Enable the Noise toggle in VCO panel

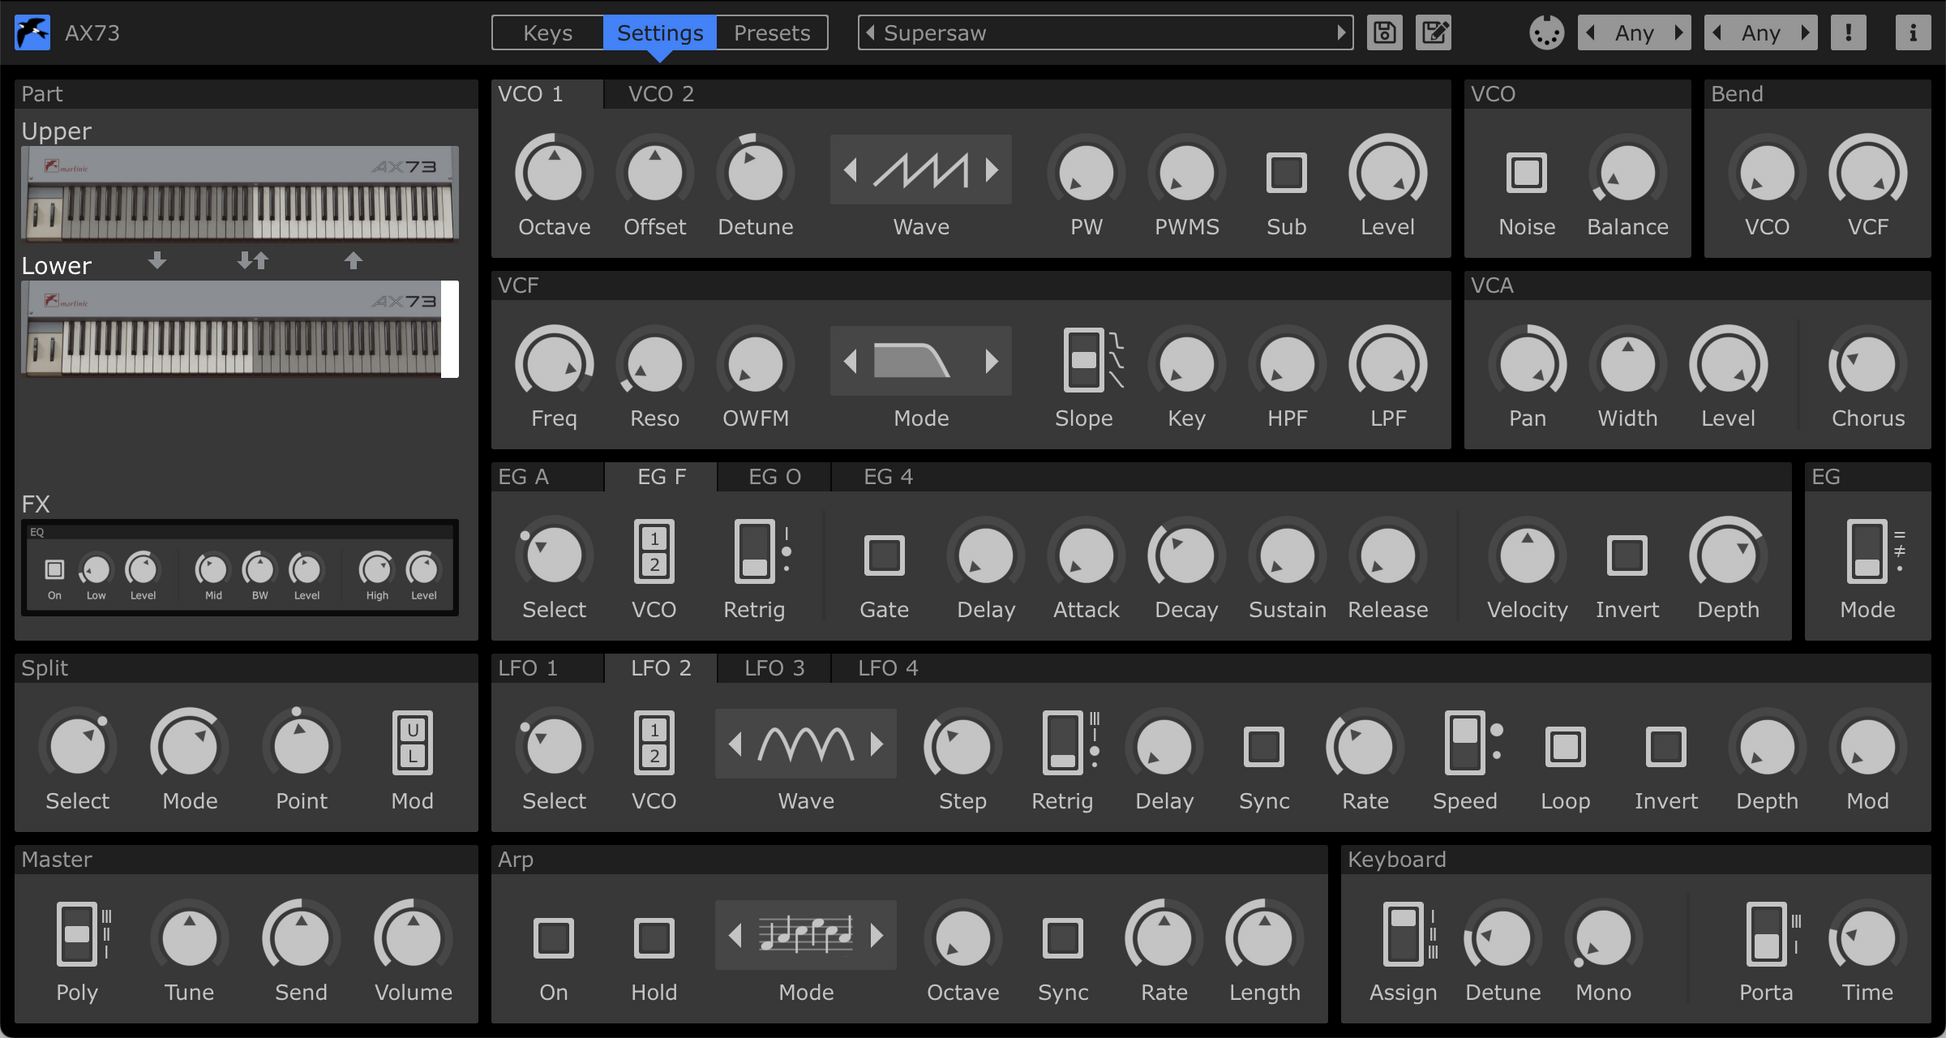(1526, 173)
